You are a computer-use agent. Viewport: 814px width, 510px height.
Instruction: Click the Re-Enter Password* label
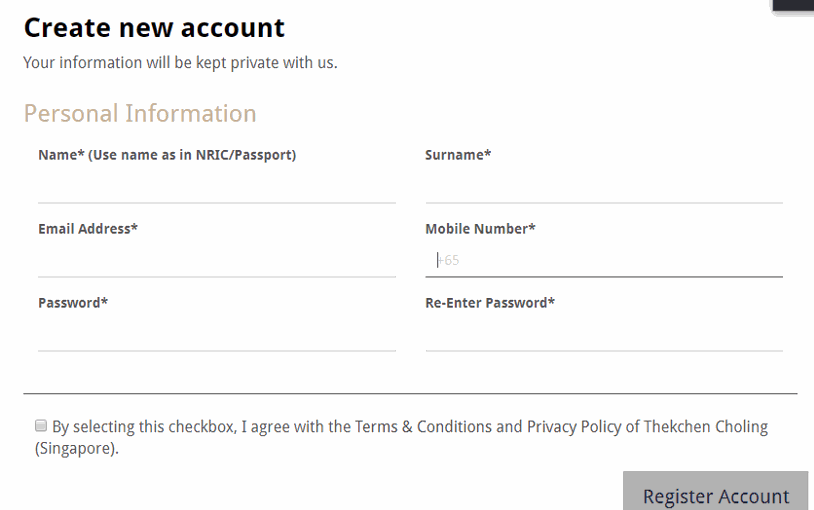[x=490, y=303]
